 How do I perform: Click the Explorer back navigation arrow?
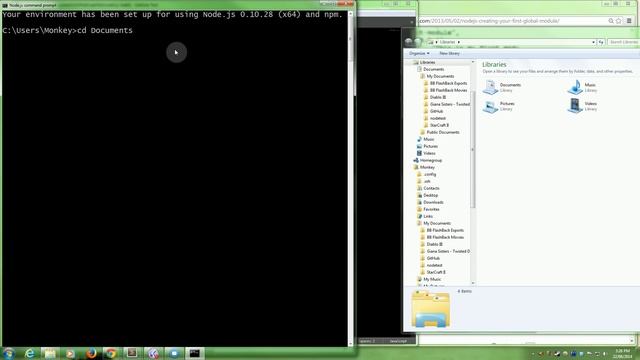(409, 42)
